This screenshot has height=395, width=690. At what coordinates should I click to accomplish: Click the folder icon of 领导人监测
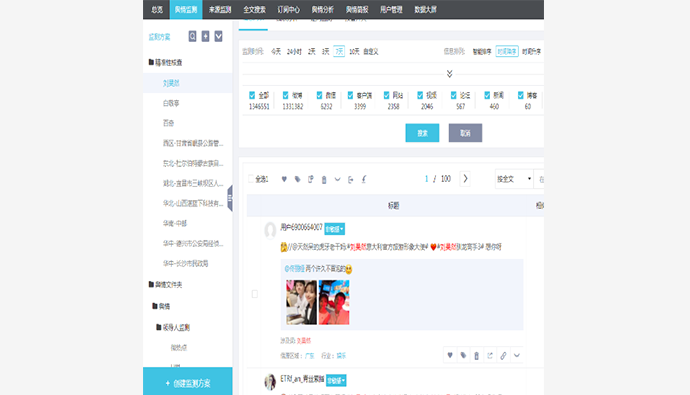[158, 327]
